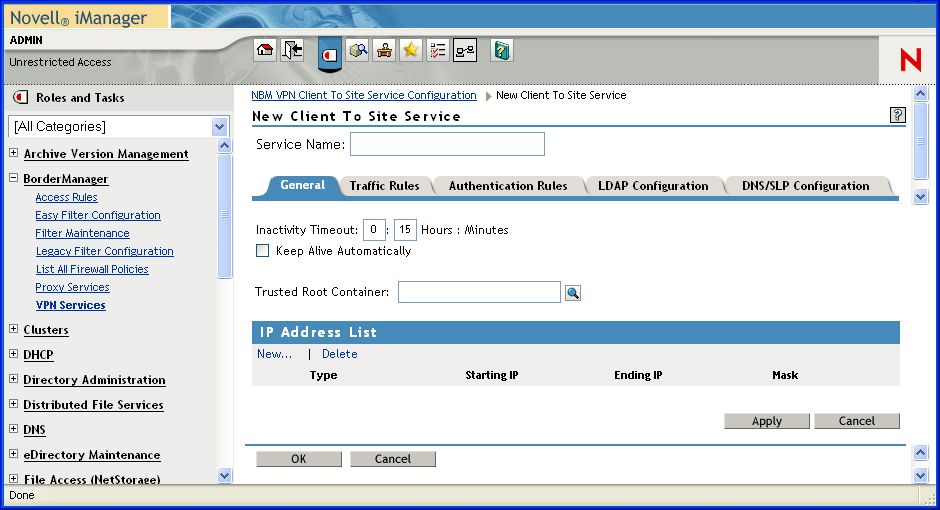Screen dimensions: 940x510
Task: Expand eDirectory Maintenance
Action: pos(13,454)
